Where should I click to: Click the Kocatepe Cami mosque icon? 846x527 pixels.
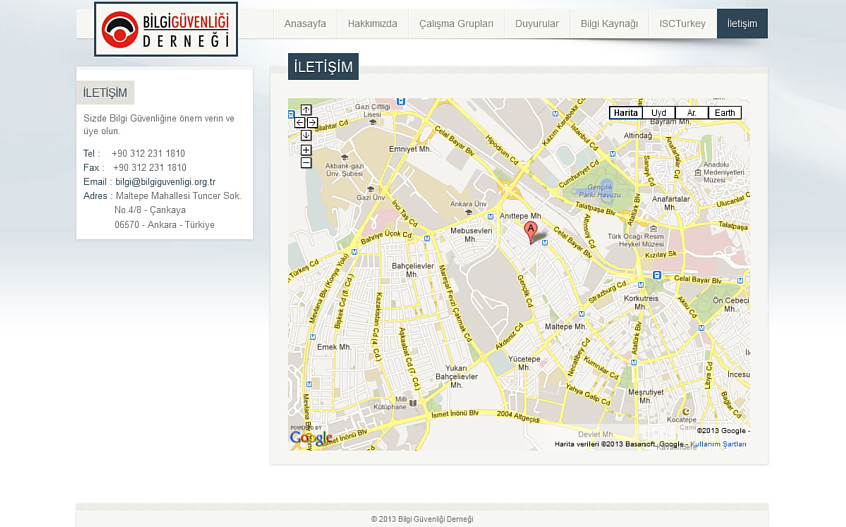point(686,412)
